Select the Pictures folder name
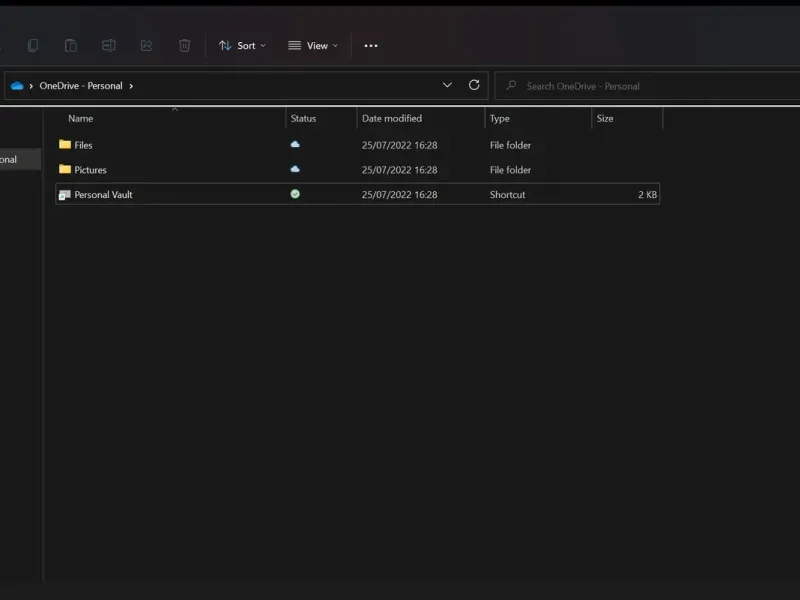Image resolution: width=800 pixels, height=600 pixels. pos(90,170)
